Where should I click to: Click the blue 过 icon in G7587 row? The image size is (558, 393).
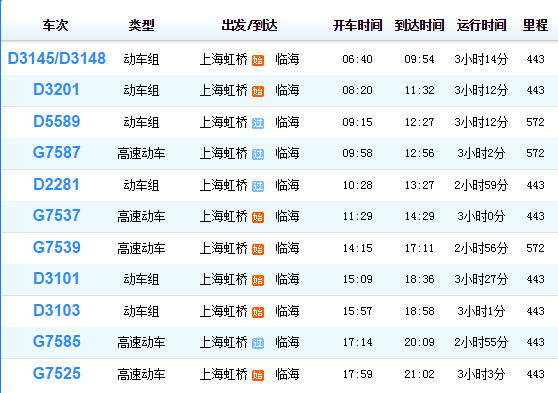[258, 154]
